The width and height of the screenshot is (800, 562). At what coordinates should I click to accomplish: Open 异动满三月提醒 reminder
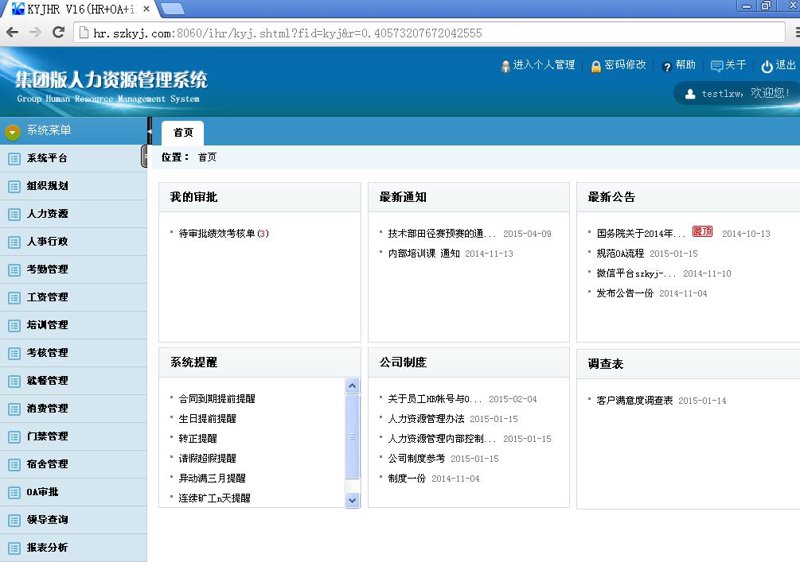pyautogui.click(x=212, y=478)
